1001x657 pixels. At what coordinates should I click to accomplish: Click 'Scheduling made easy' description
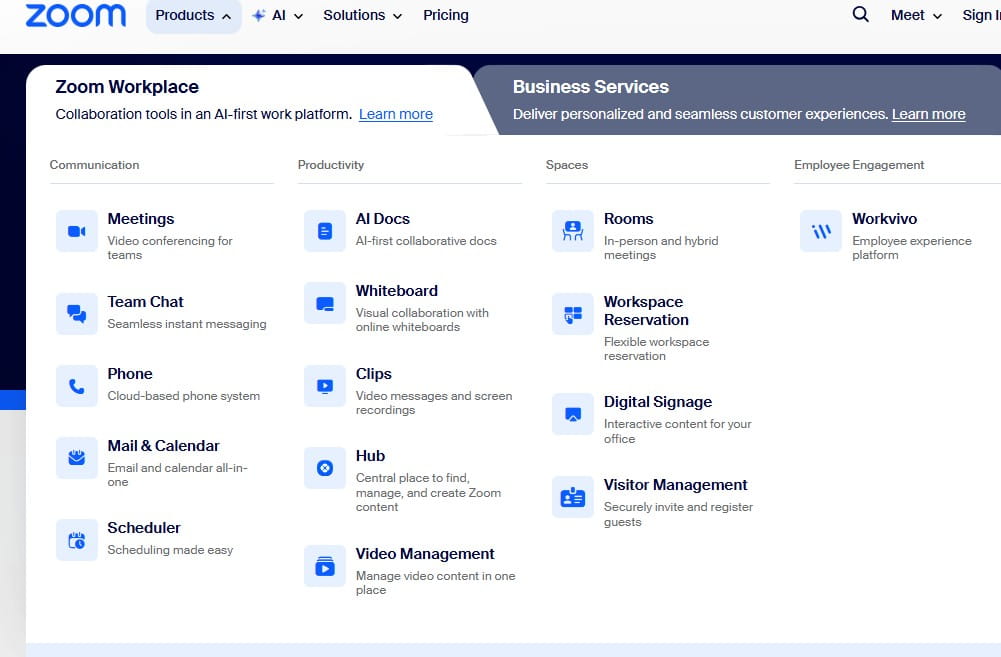tap(170, 550)
